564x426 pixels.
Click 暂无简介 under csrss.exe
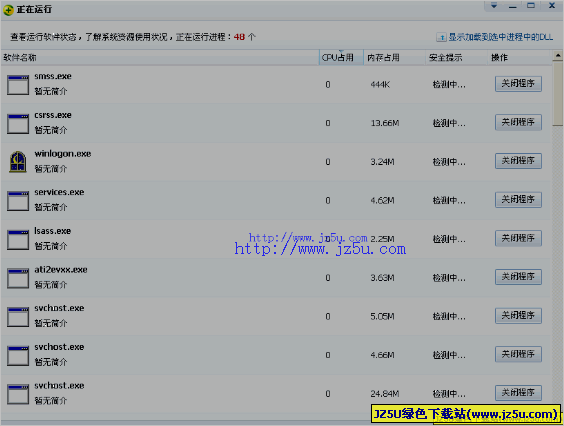pos(51,130)
